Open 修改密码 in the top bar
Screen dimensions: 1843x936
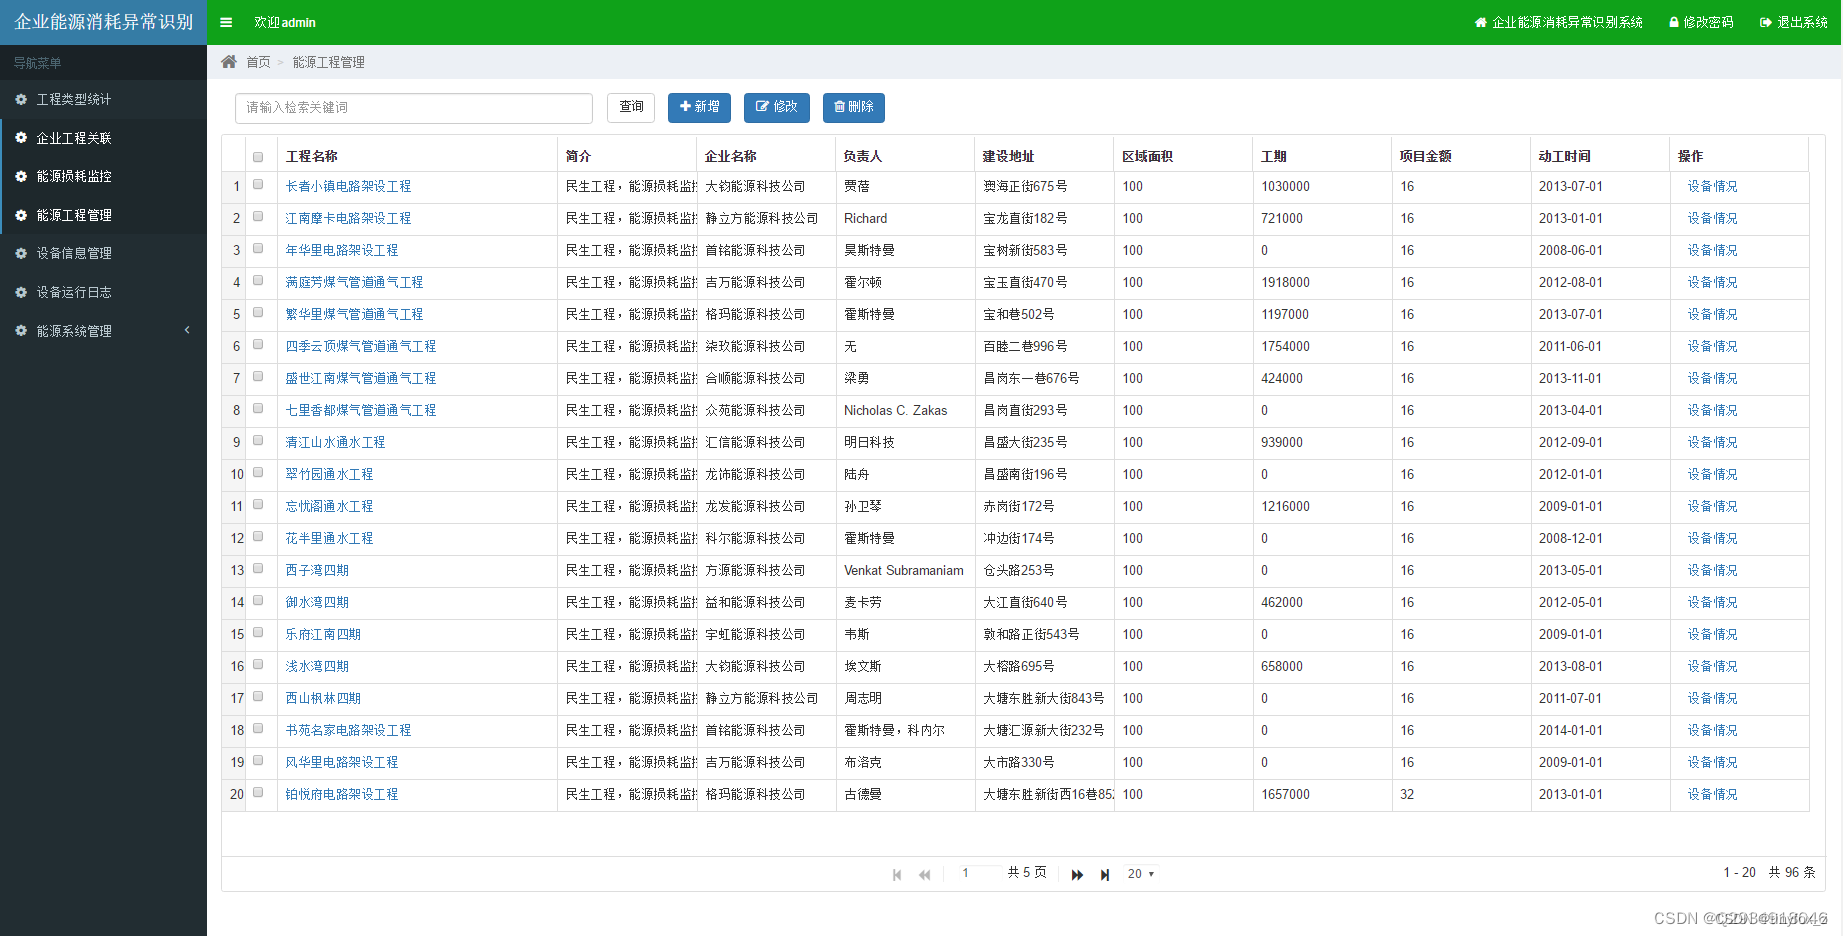tap(1701, 22)
